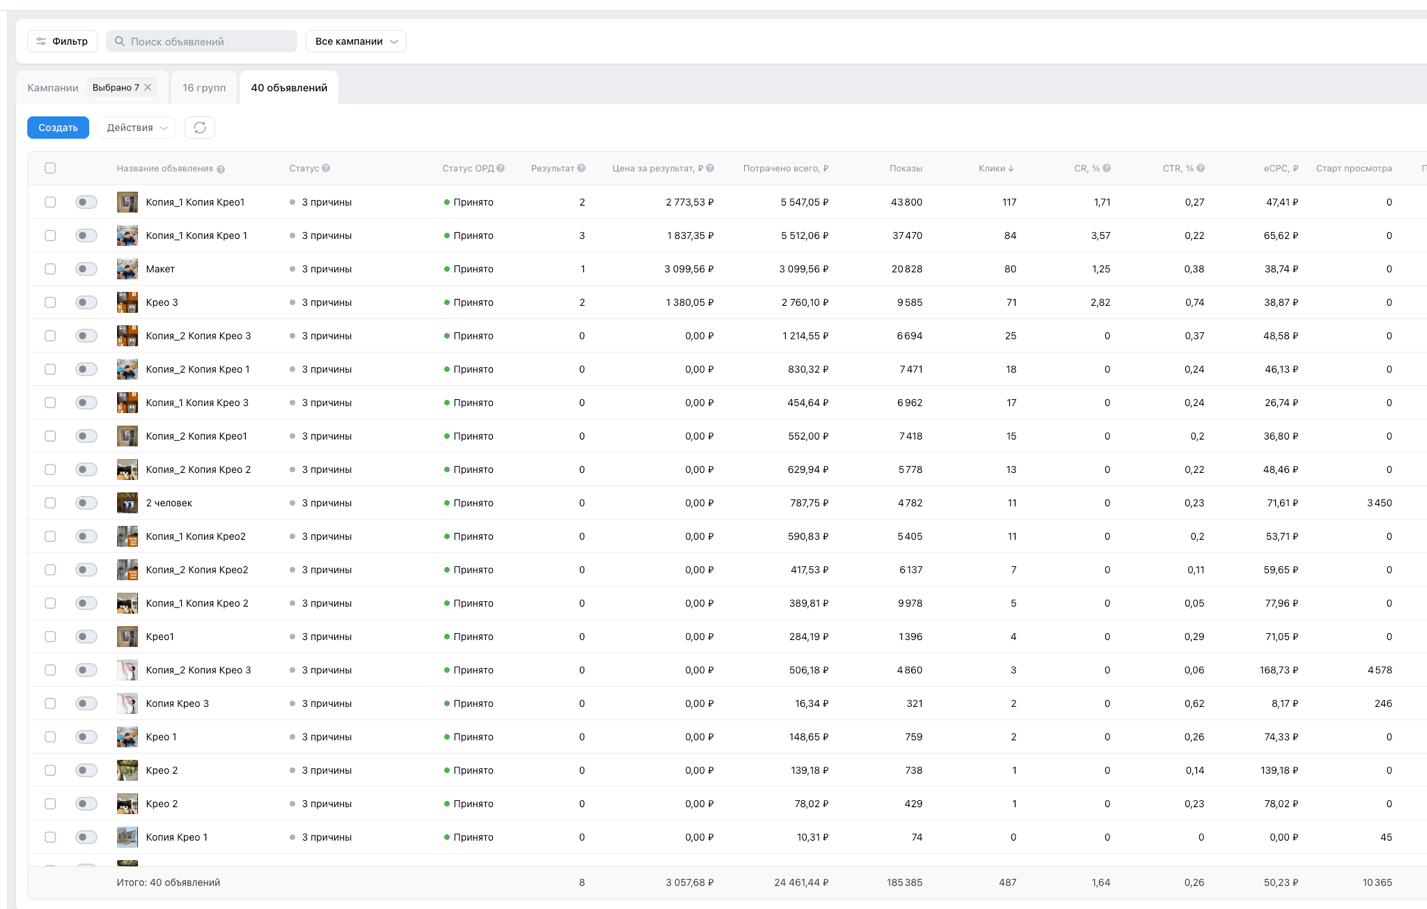Tick the select-all checkbox in table header

pyautogui.click(x=50, y=168)
